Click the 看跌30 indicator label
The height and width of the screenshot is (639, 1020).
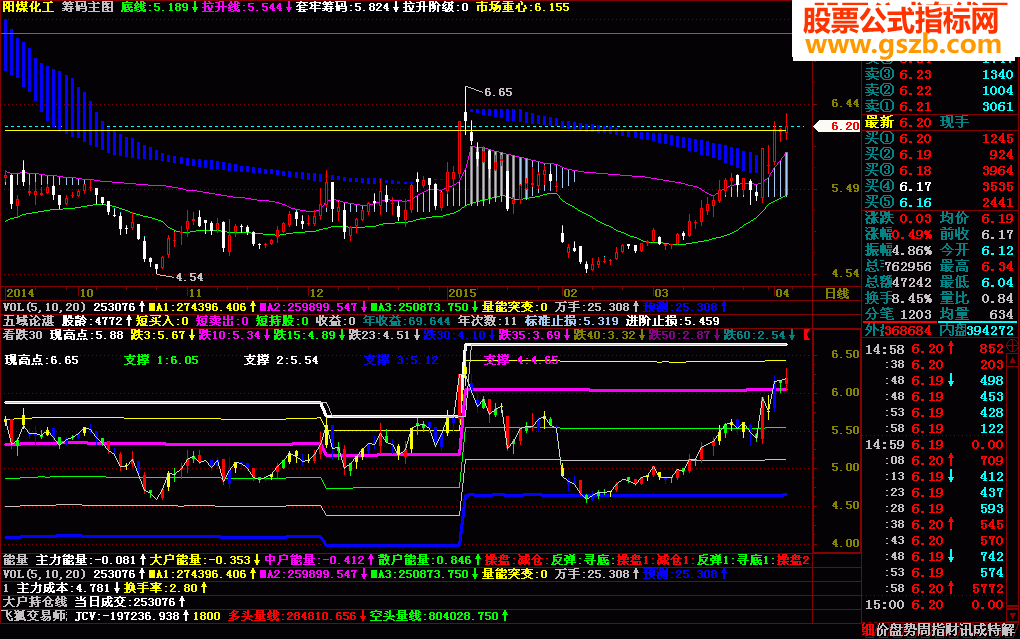click(x=23, y=335)
